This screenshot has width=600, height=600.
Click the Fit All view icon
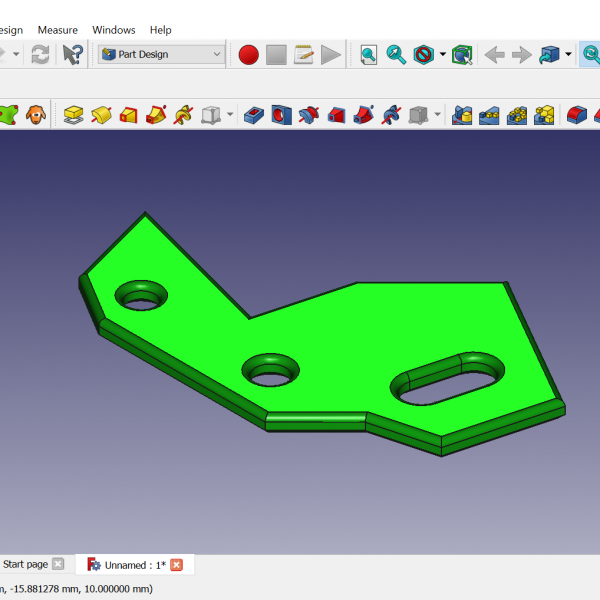coord(369,55)
